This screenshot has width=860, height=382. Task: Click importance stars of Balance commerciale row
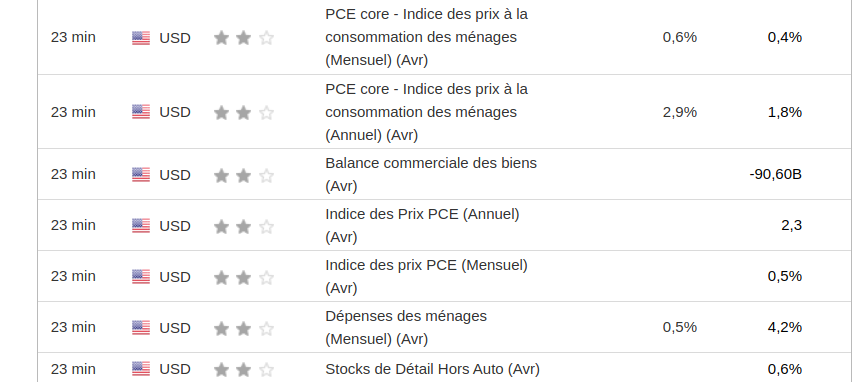coord(244,175)
